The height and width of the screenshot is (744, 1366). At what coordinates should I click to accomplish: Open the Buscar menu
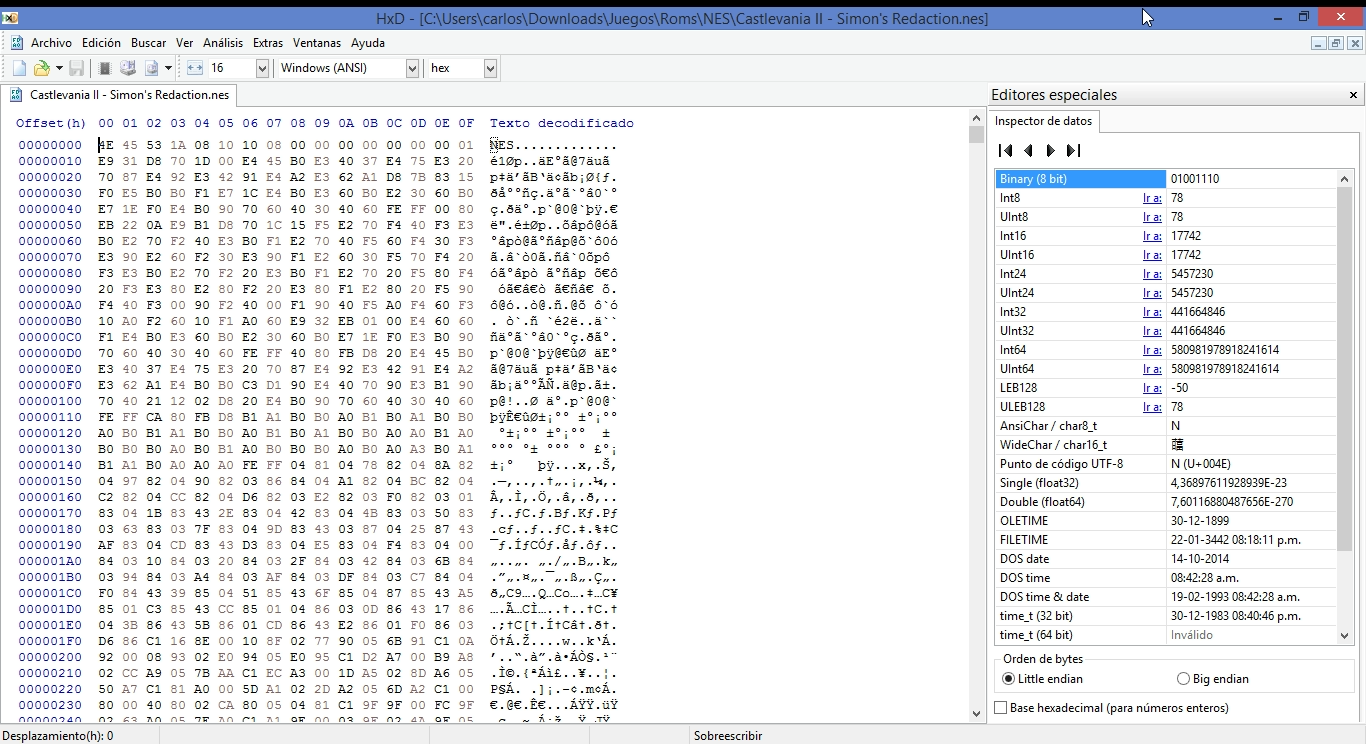click(x=149, y=43)
